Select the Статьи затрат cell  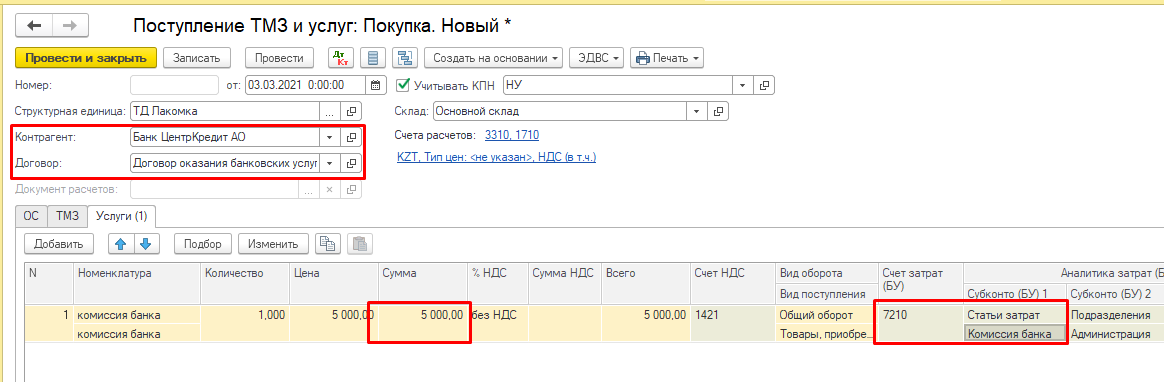[x=1015, y=315]
